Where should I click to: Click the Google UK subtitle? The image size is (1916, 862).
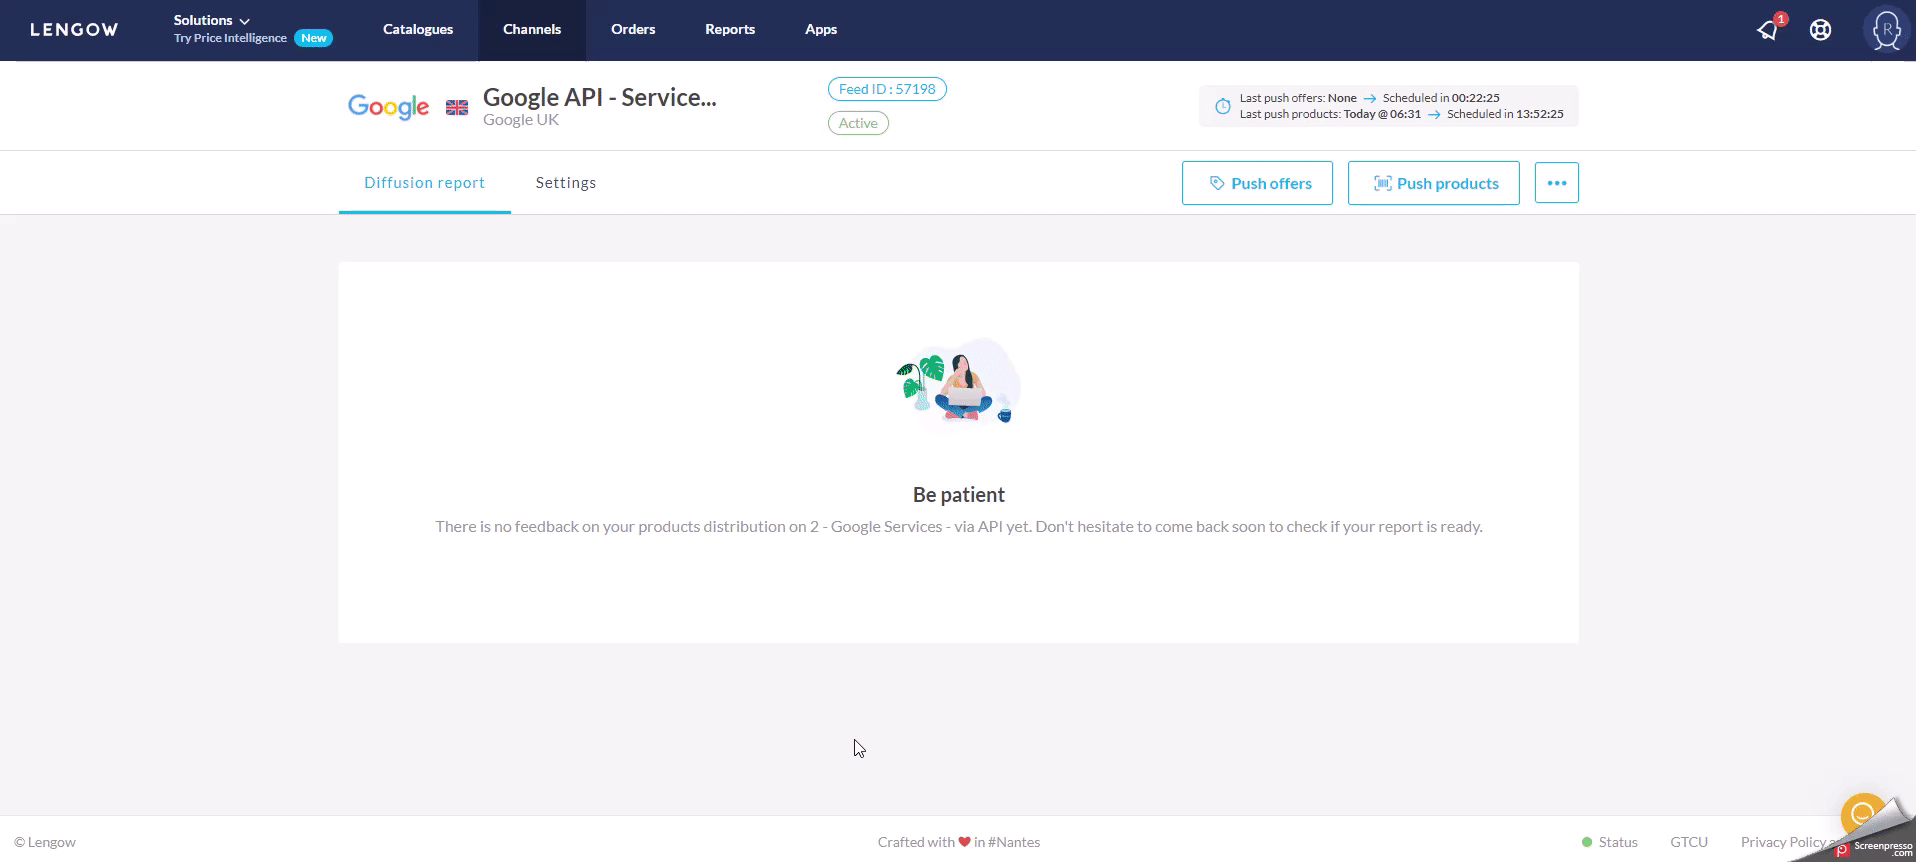(521, 120)
